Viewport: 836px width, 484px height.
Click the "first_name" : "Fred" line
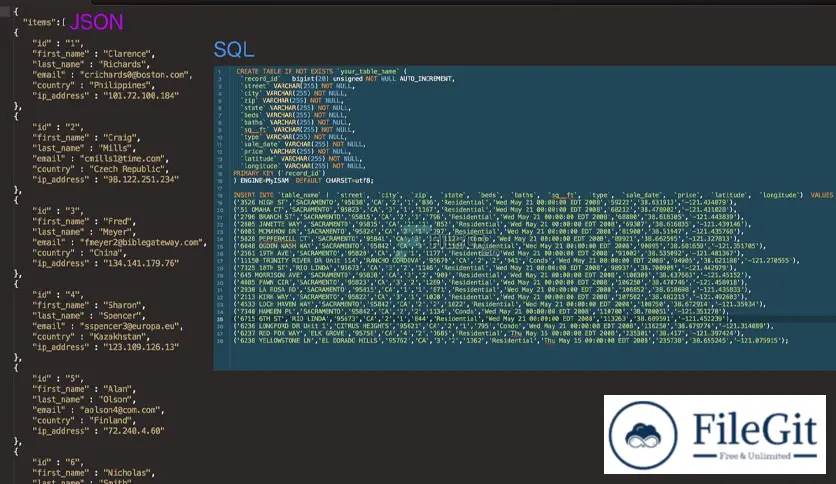[84, 221]
